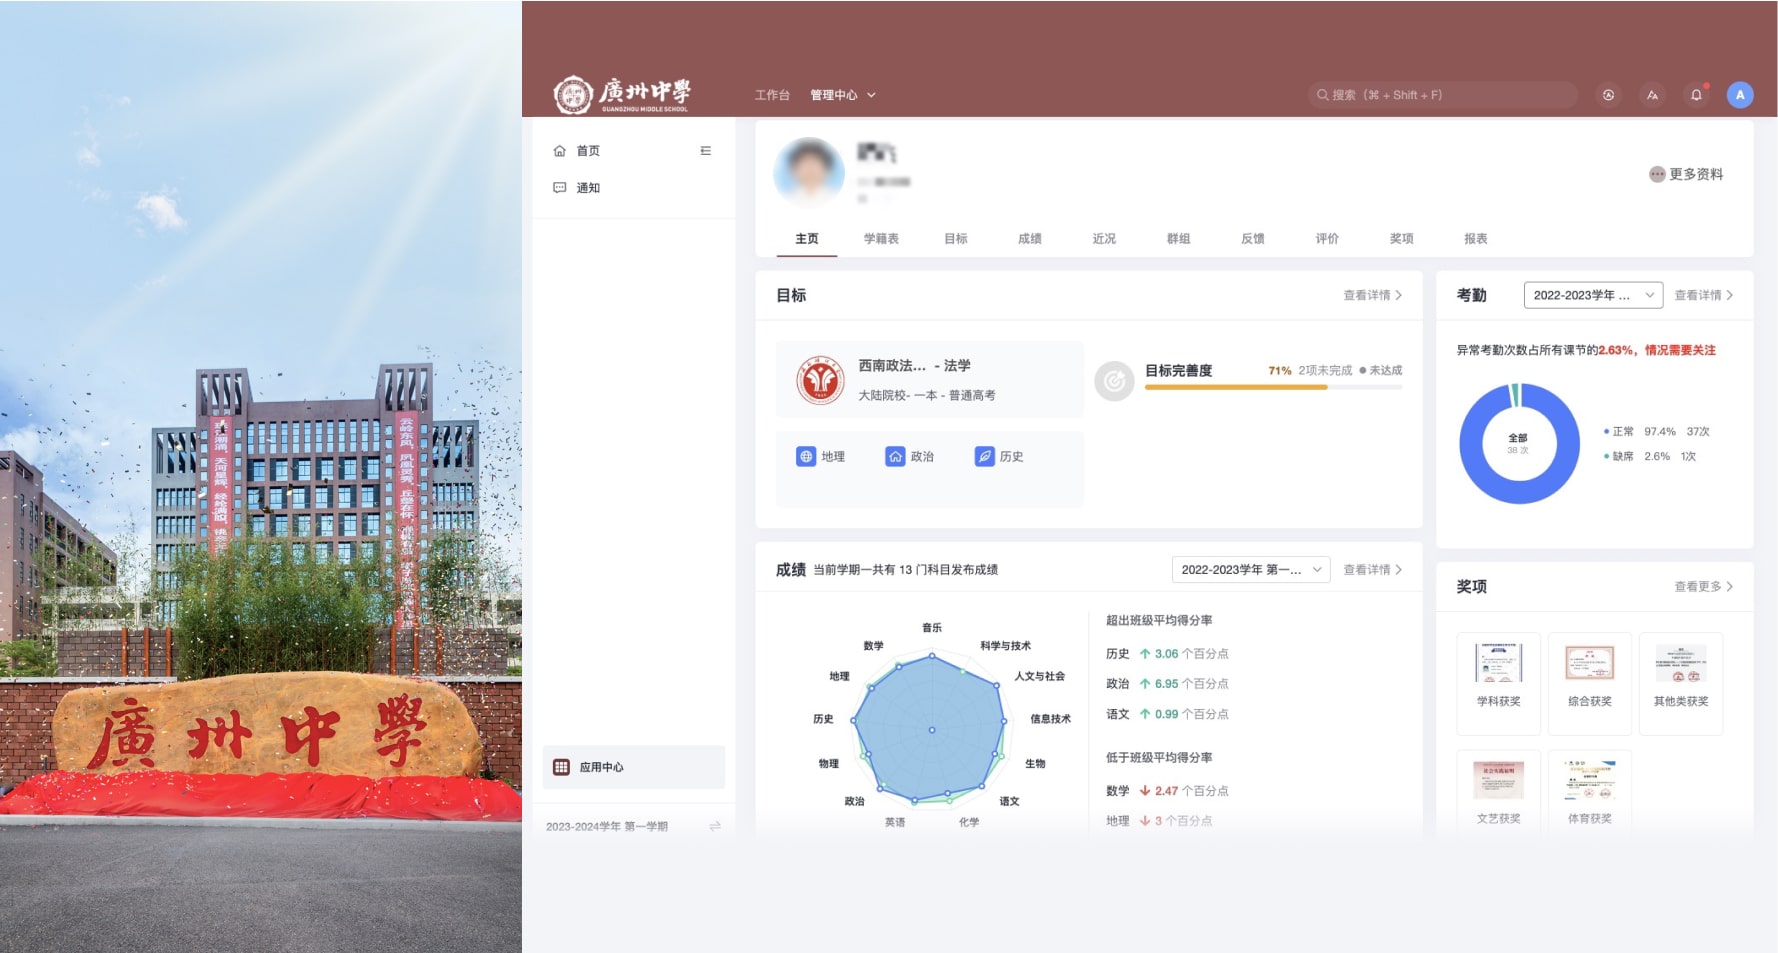Click 更多资料 button

1686,174
